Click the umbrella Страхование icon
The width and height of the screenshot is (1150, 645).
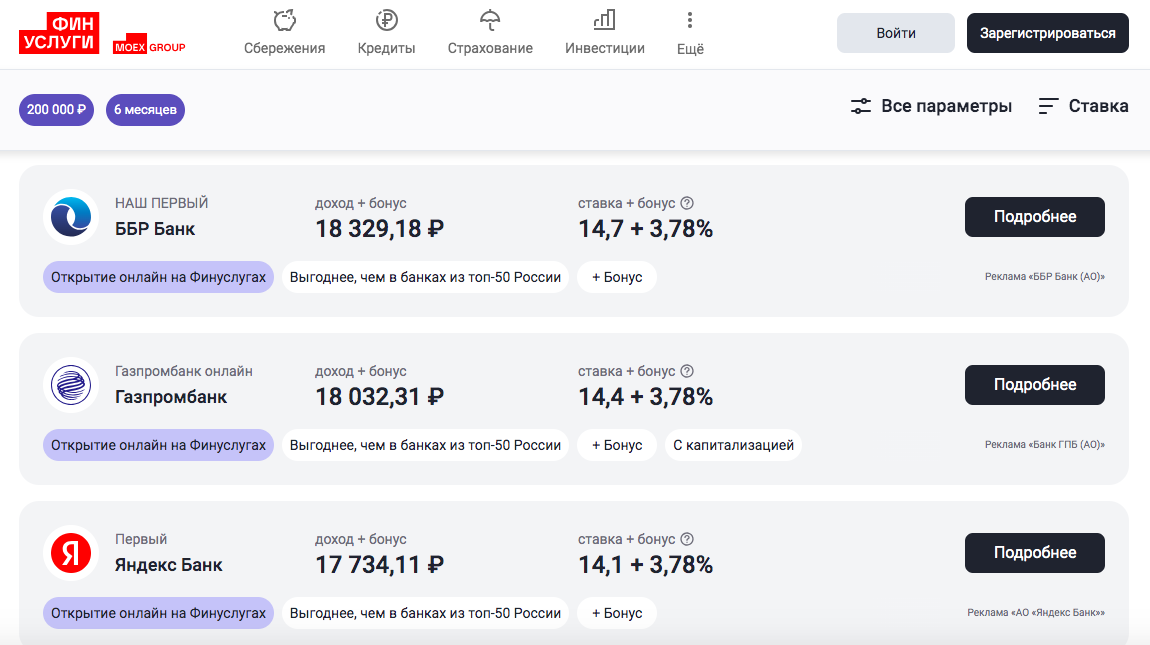point(490,20)
